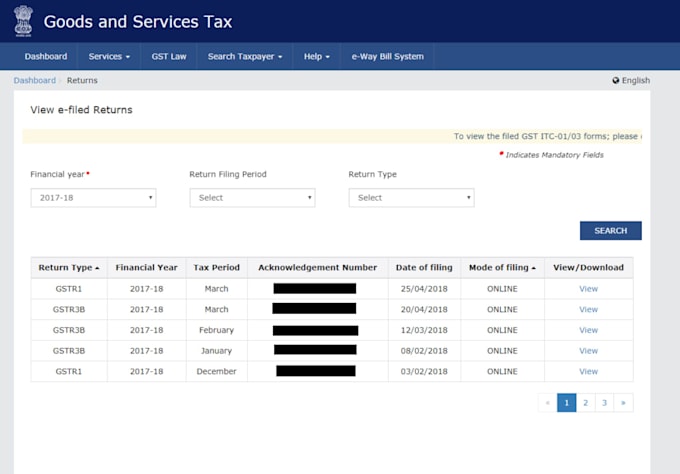Click the Acknowledgement Number column header

(317, 268)
